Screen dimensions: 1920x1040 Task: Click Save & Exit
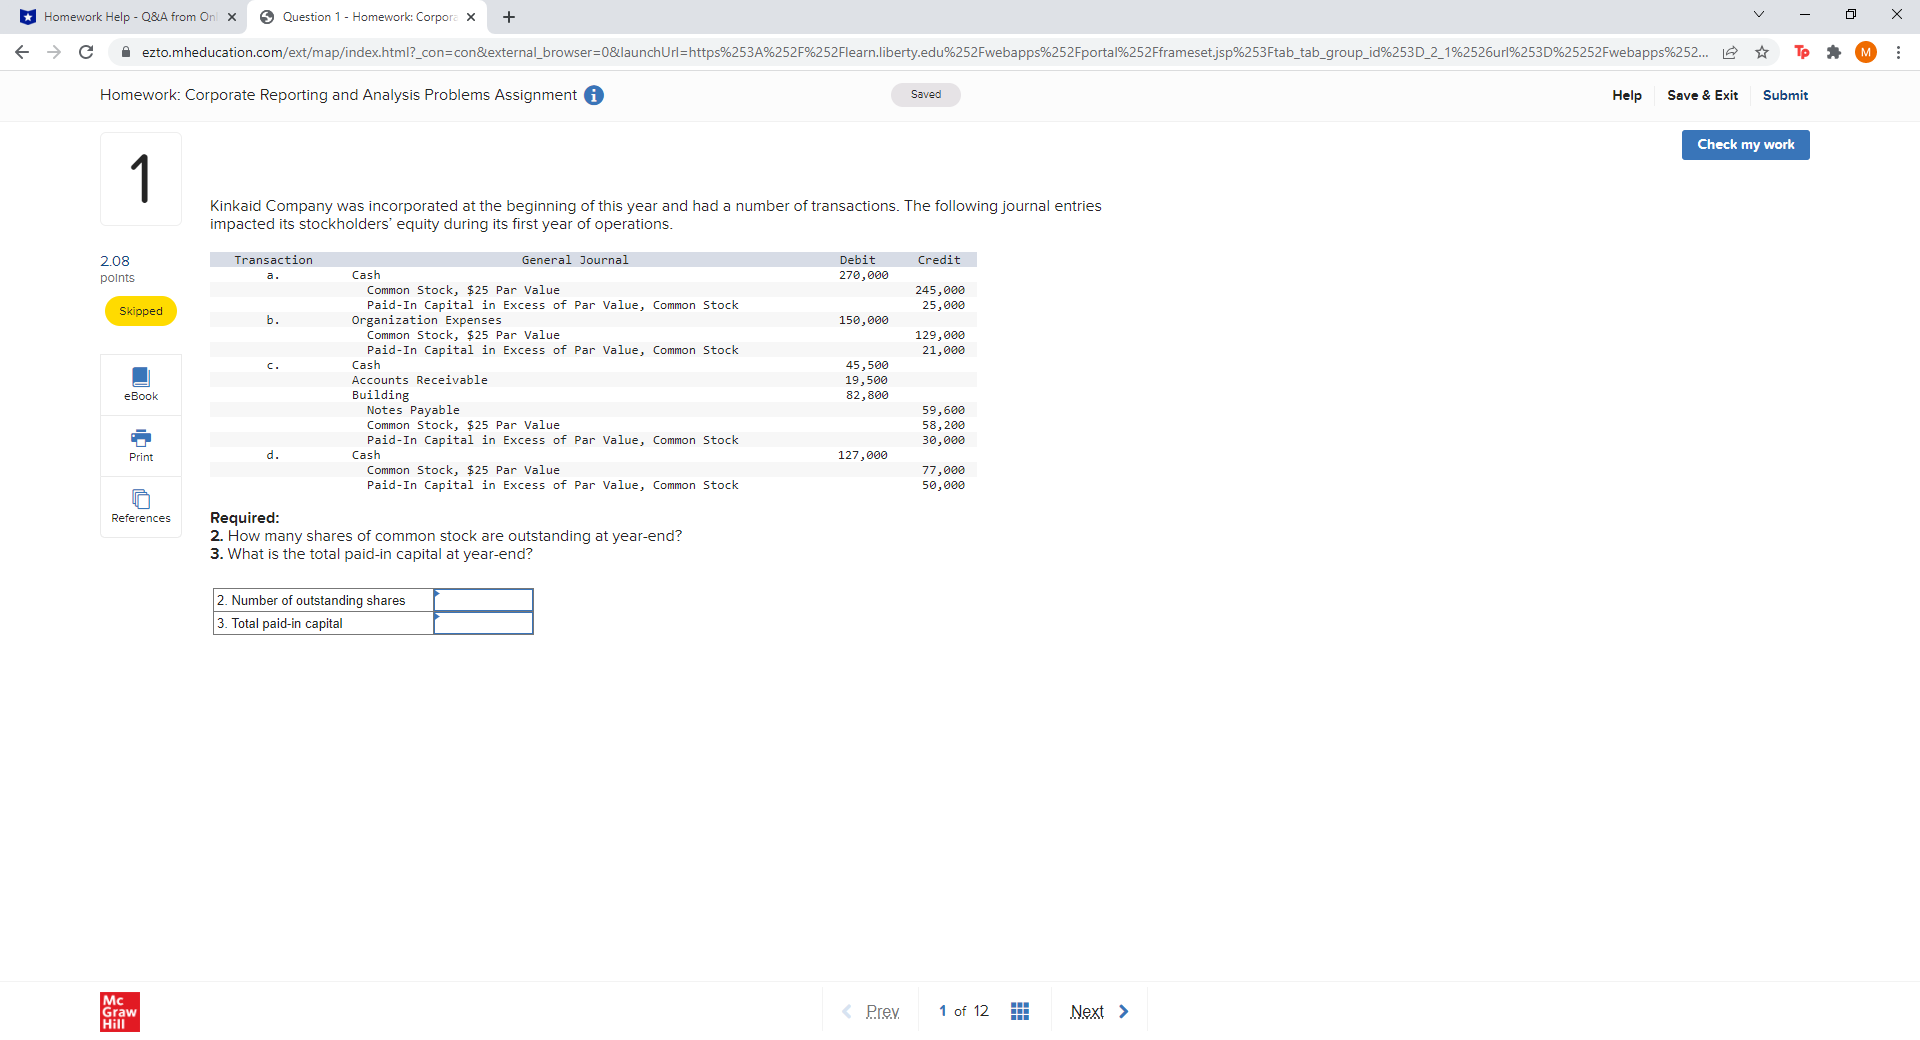(1702, 95)
